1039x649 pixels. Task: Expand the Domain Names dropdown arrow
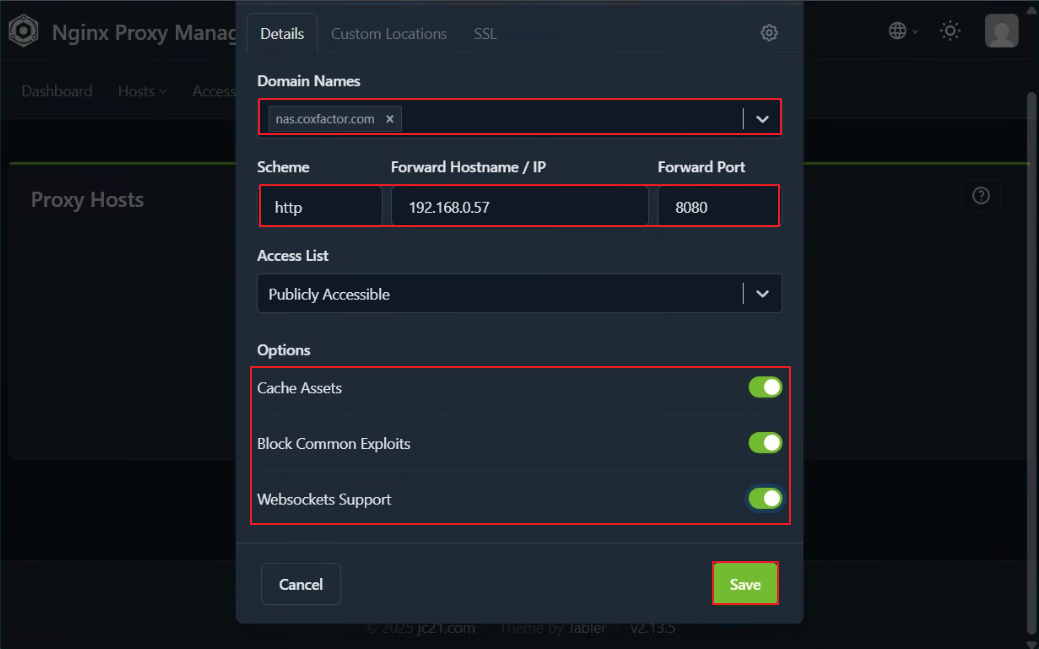pos(762,119)
